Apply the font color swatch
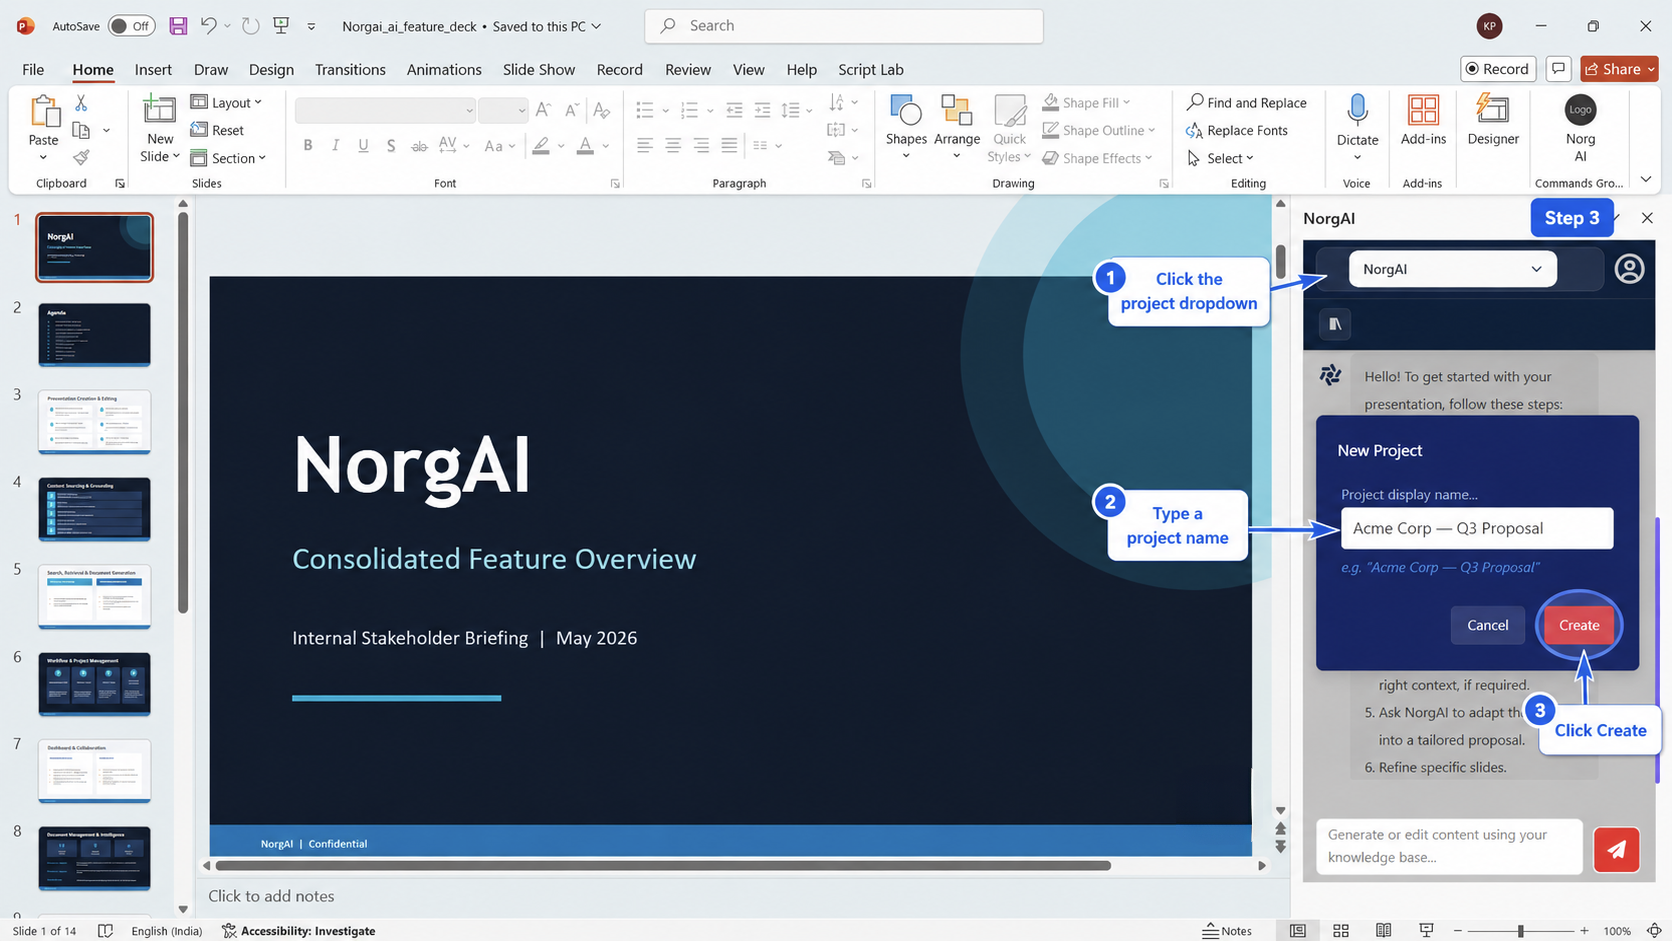The width and height of the screenshot is (1672, 941). (x=586, y=146)
